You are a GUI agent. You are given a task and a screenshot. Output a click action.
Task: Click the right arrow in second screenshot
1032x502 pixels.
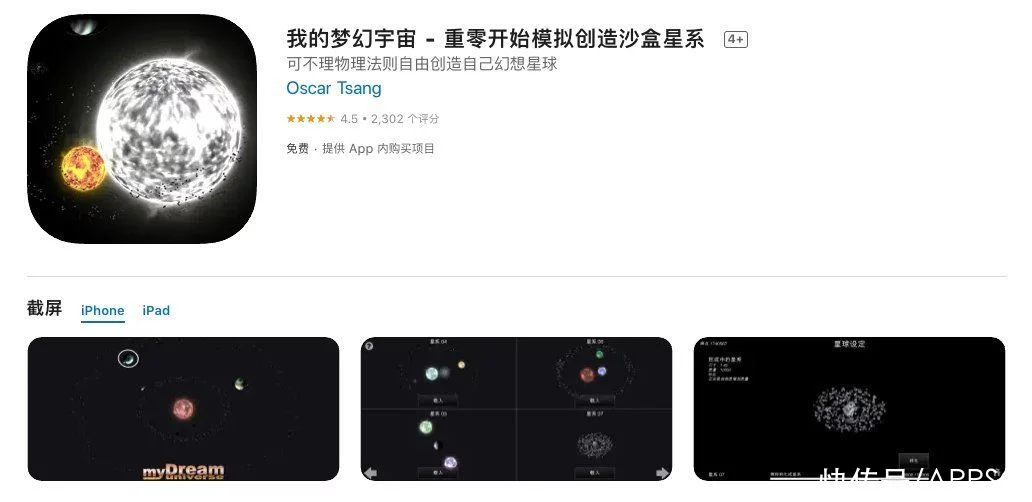pyautogui.click(x=662, y=472)
